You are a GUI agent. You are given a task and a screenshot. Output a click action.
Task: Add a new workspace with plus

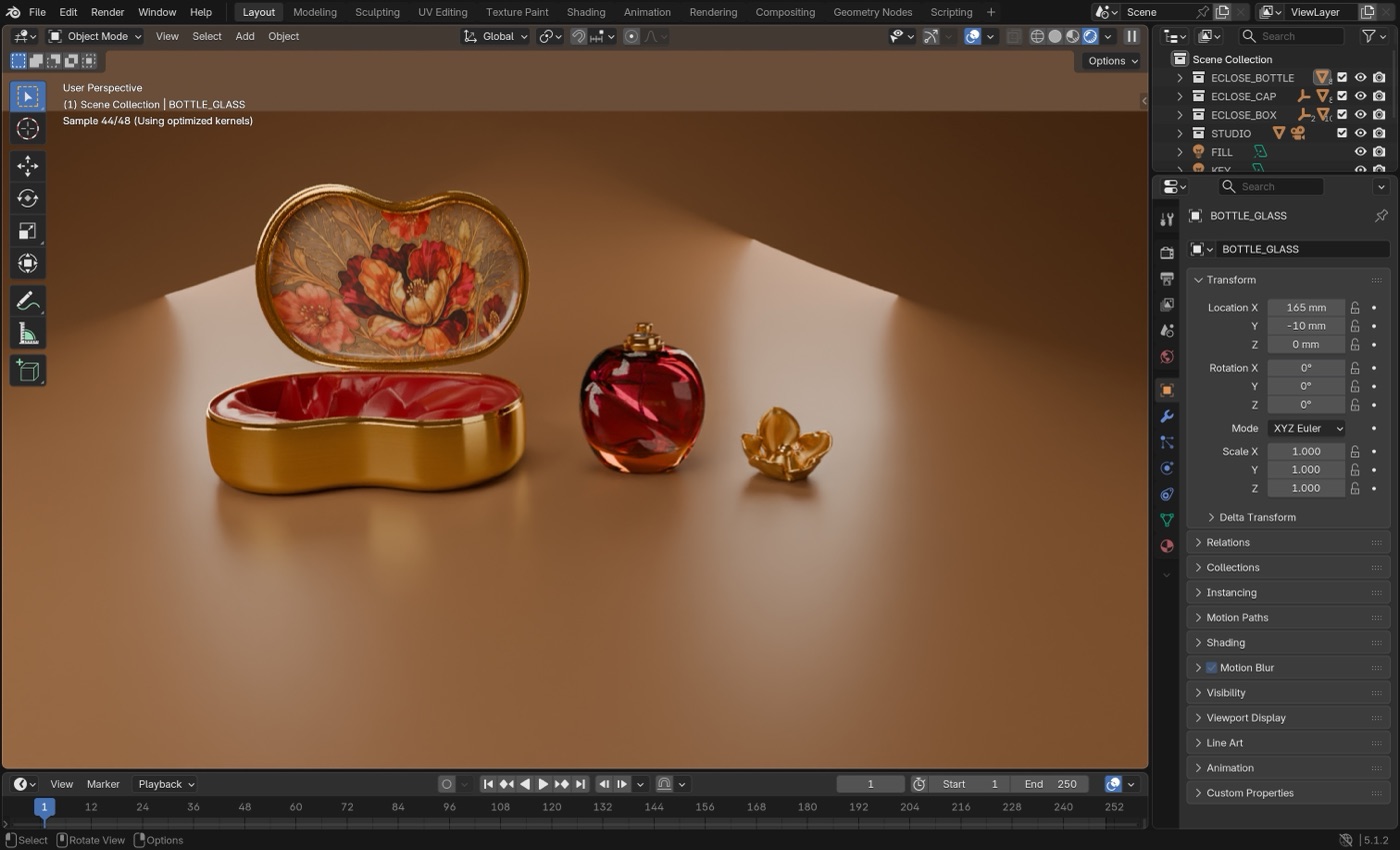(991, 12)
